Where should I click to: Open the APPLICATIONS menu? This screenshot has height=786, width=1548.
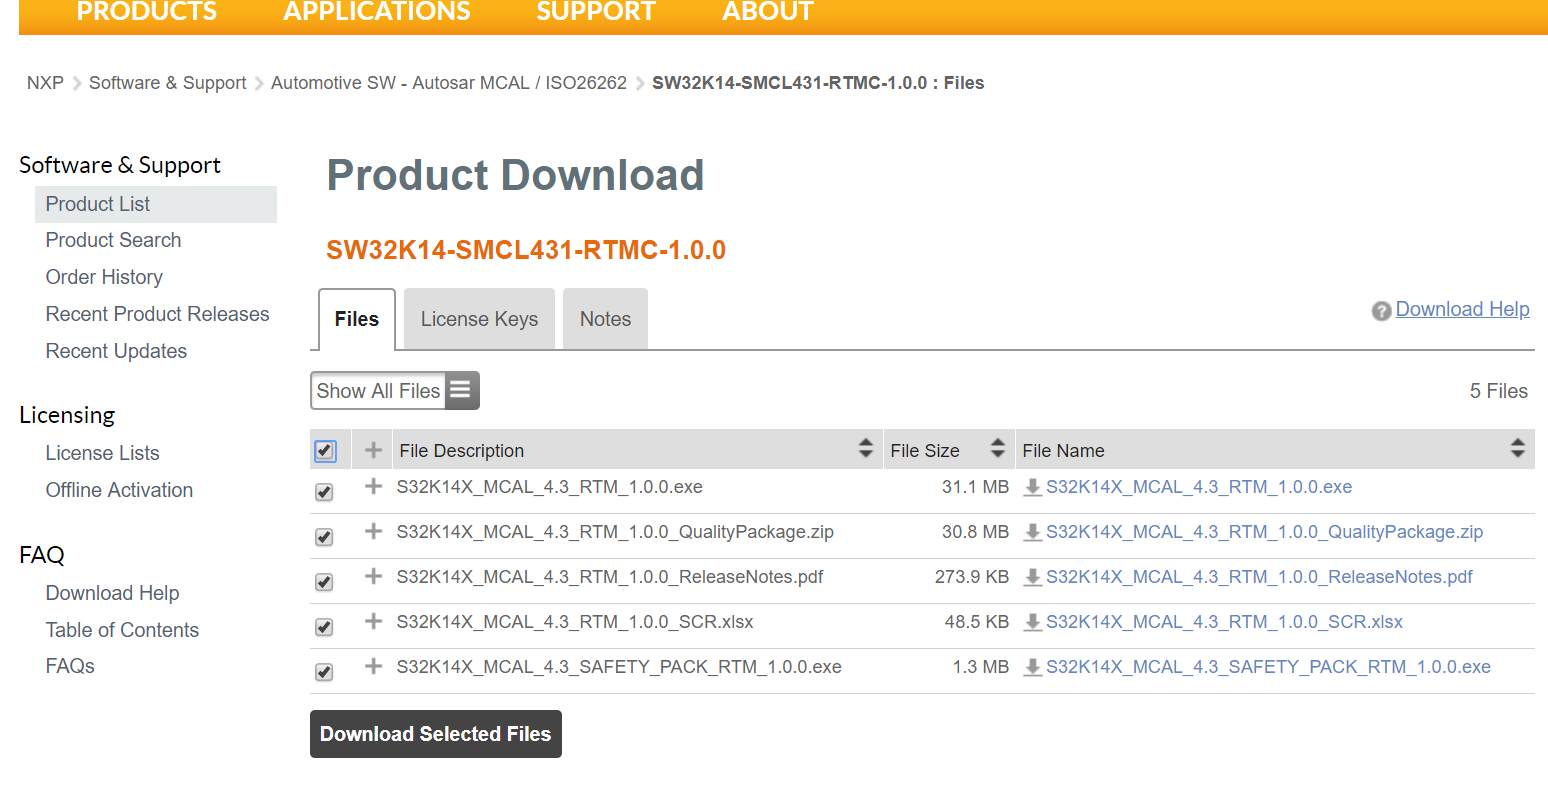point(377,12)
